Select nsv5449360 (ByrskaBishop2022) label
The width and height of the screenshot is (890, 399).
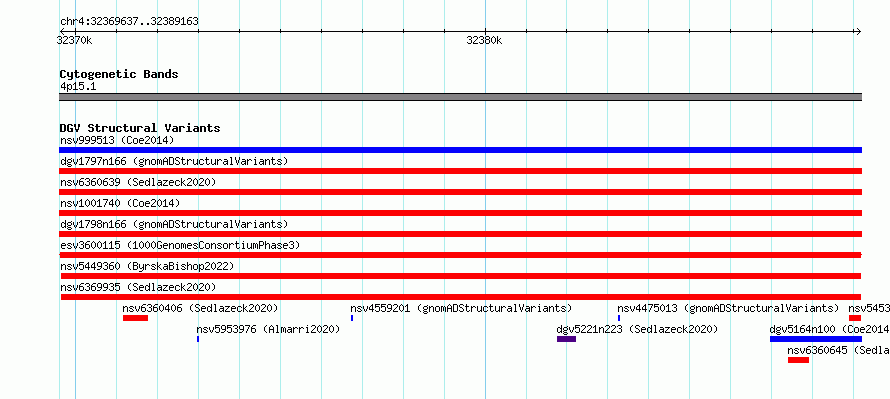coord(147,266)
